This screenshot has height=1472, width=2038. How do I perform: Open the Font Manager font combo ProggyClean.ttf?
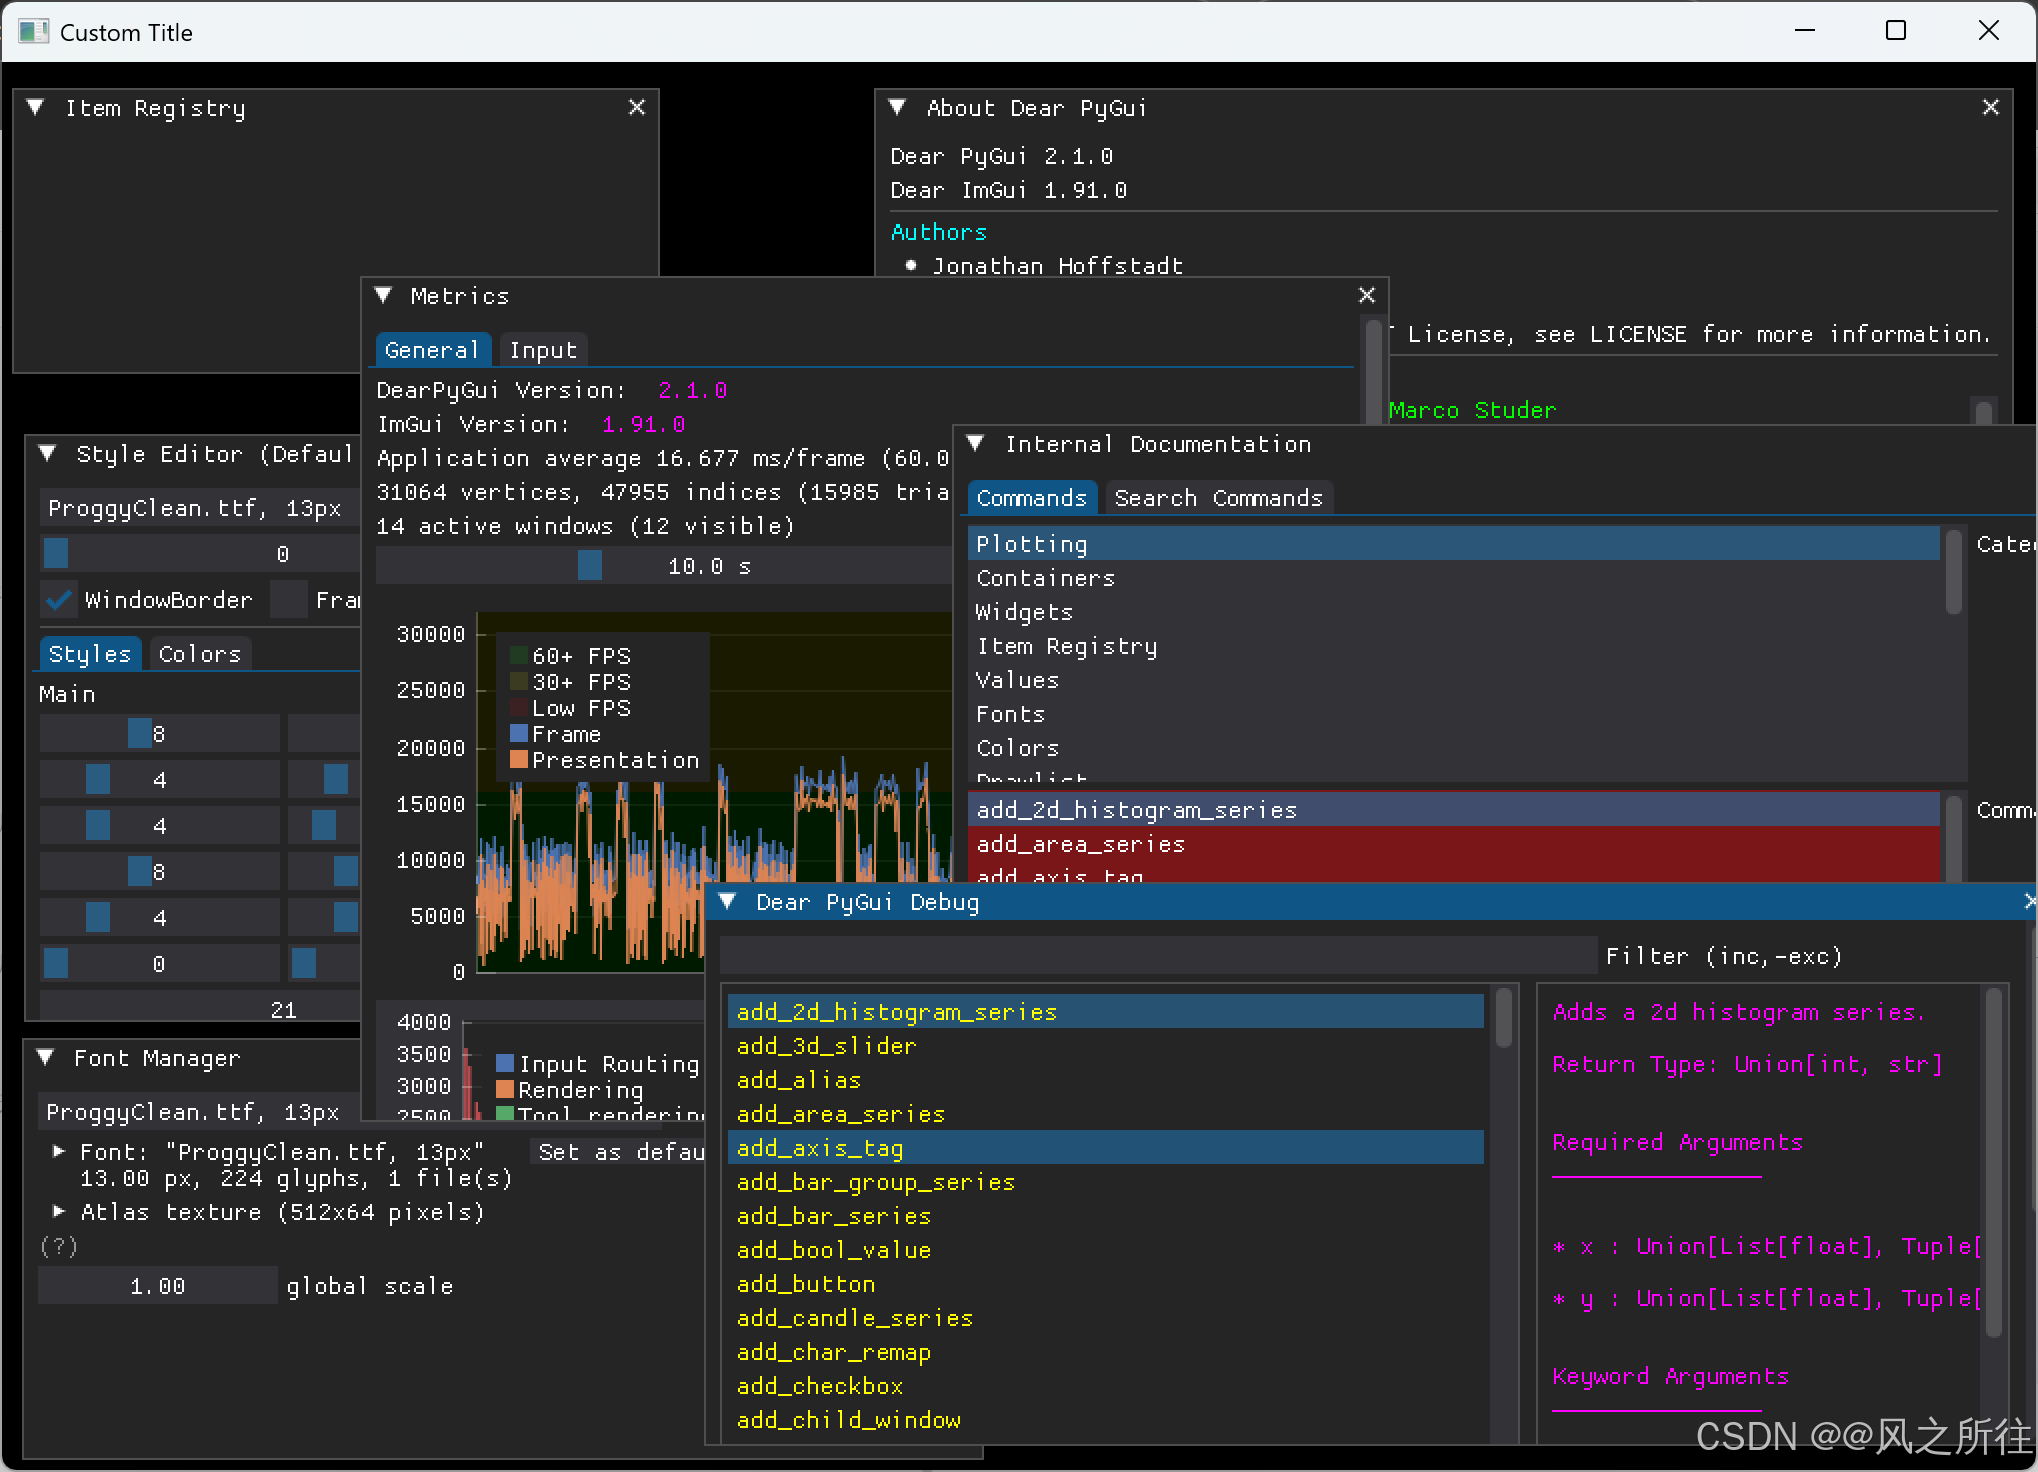(200, 1112)
